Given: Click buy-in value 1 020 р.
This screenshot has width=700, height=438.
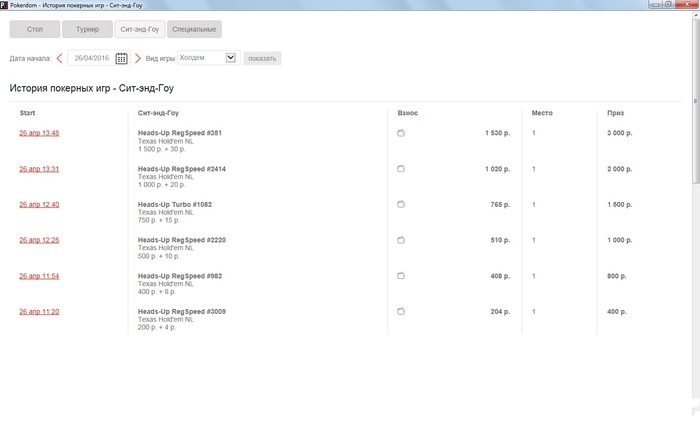Looking at the screenshot, I should tap(497, 169).
